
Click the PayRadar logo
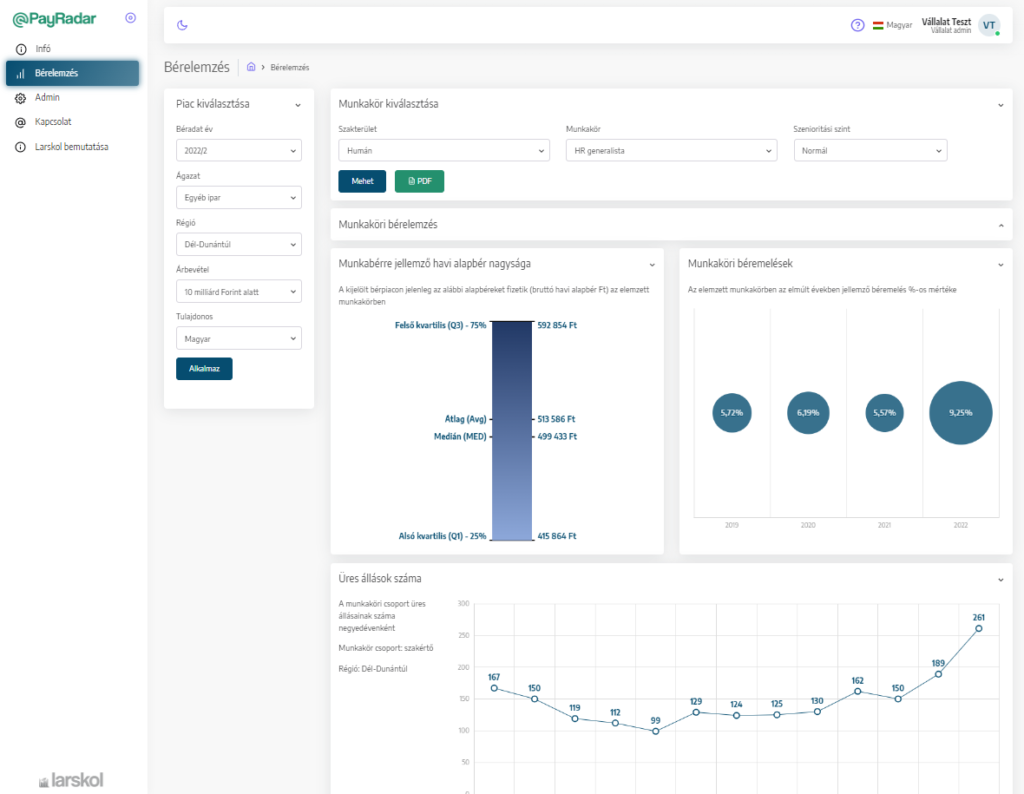tap(55, 18)
